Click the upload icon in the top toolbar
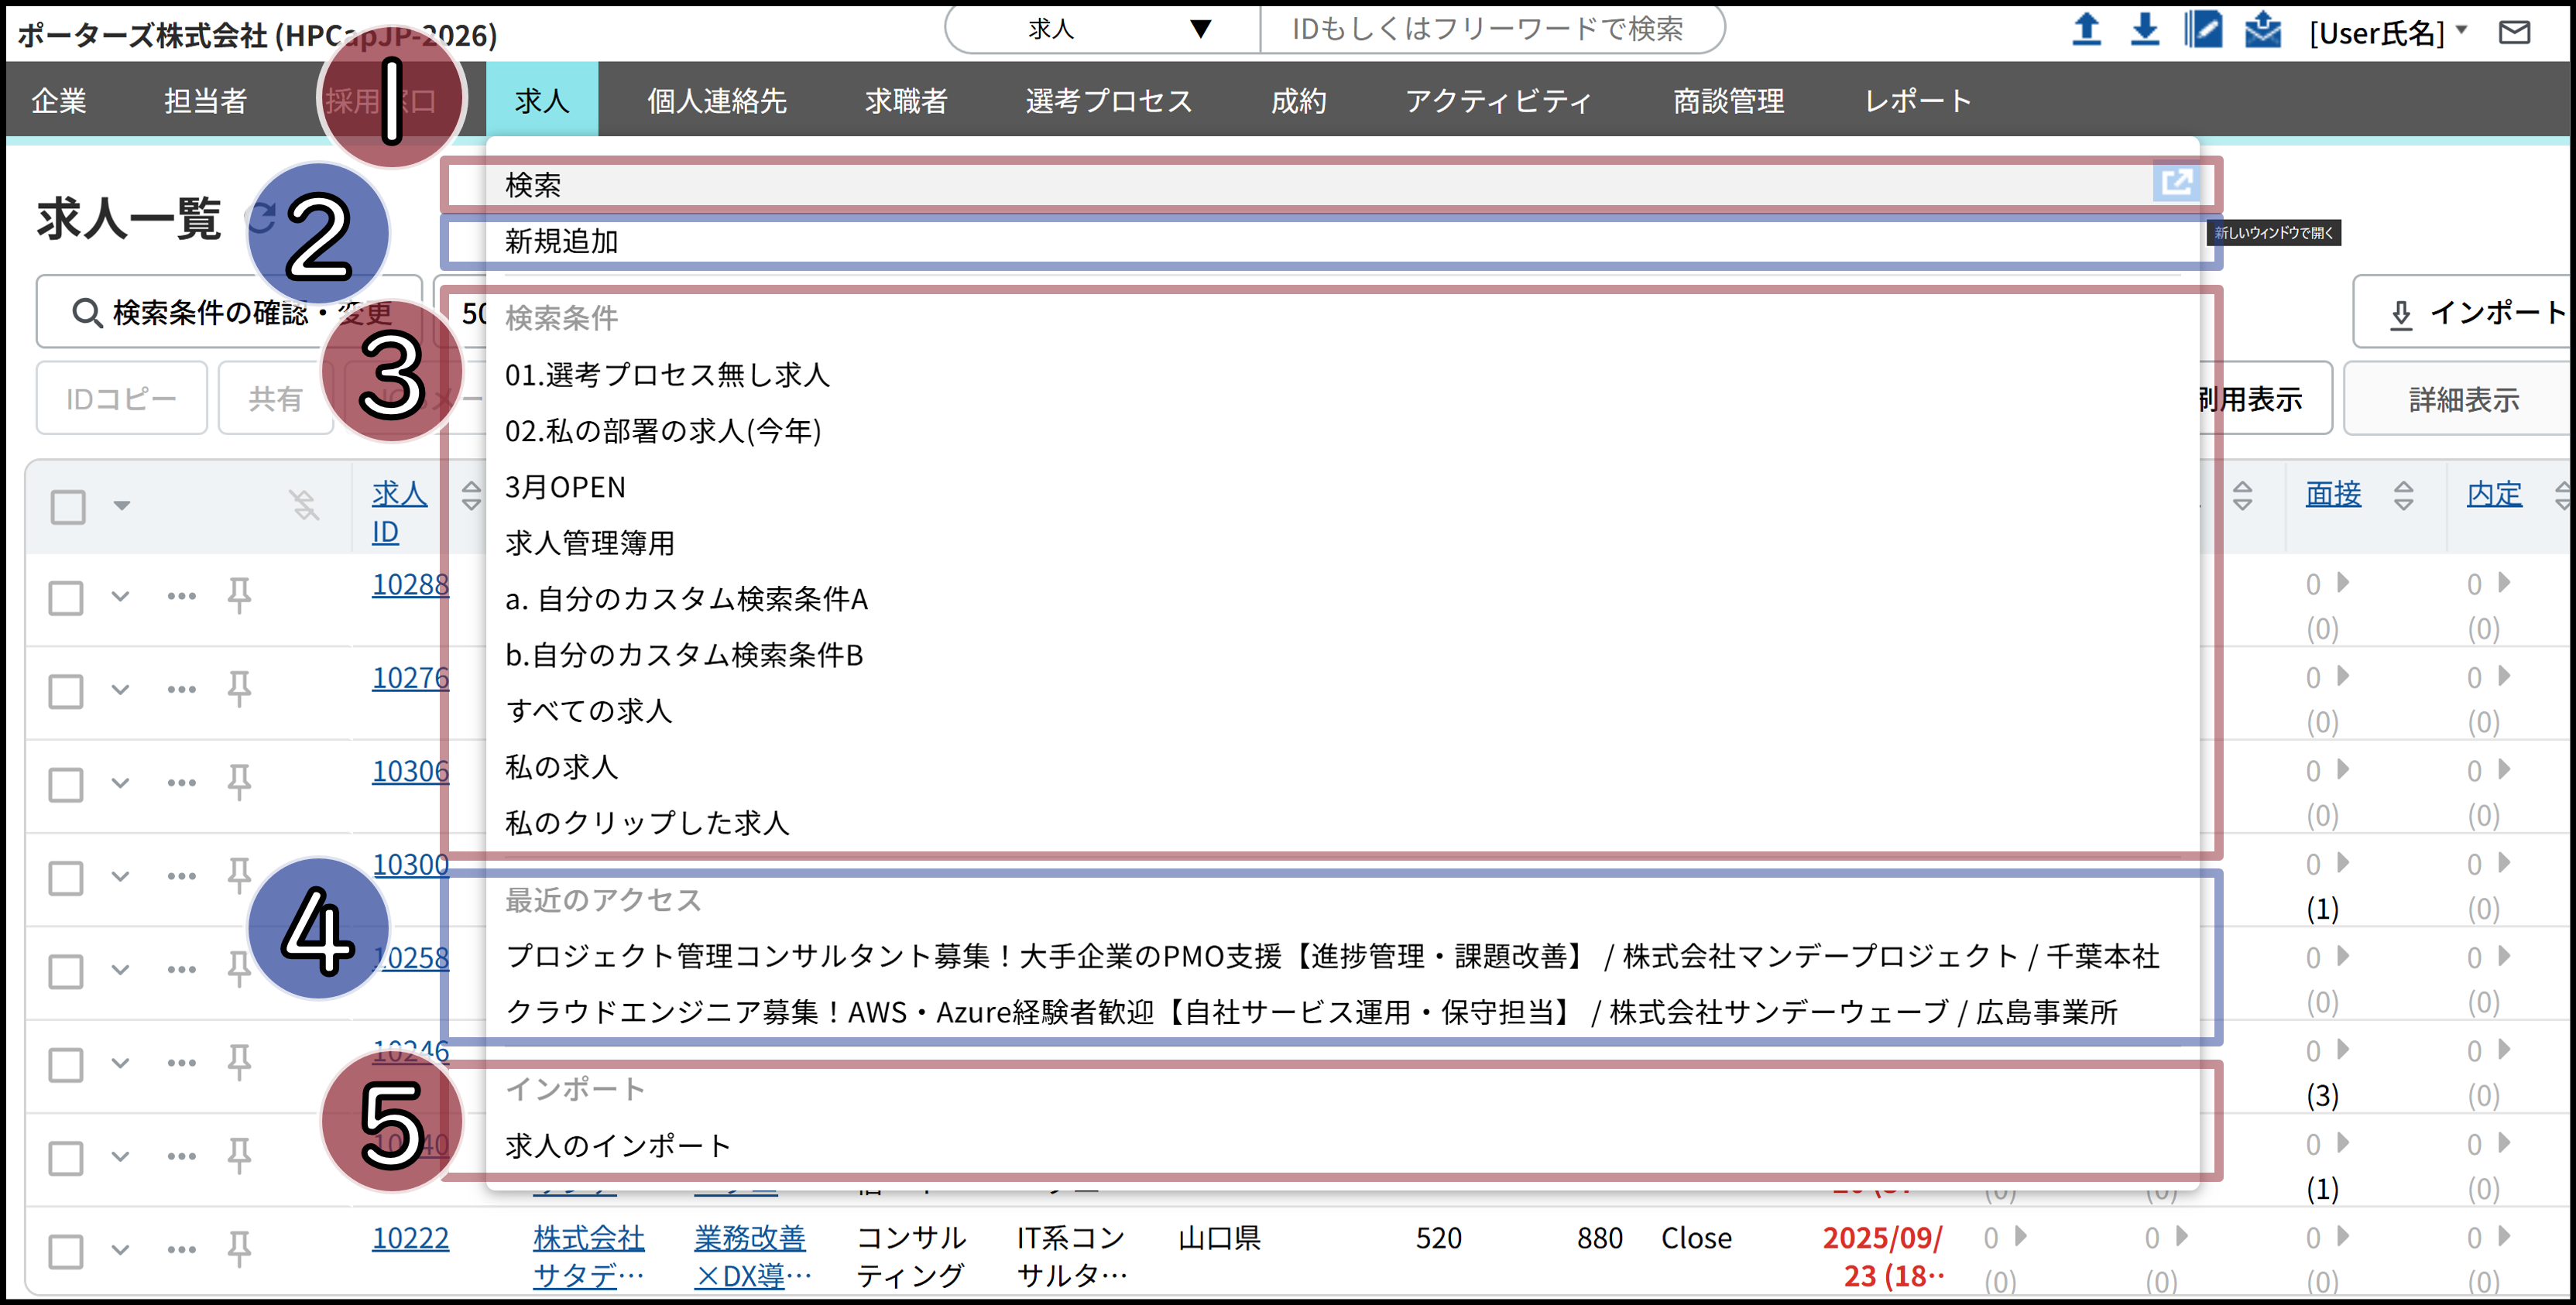The width and height of the screenshot is (2576, 1305). click(2088, 30)
